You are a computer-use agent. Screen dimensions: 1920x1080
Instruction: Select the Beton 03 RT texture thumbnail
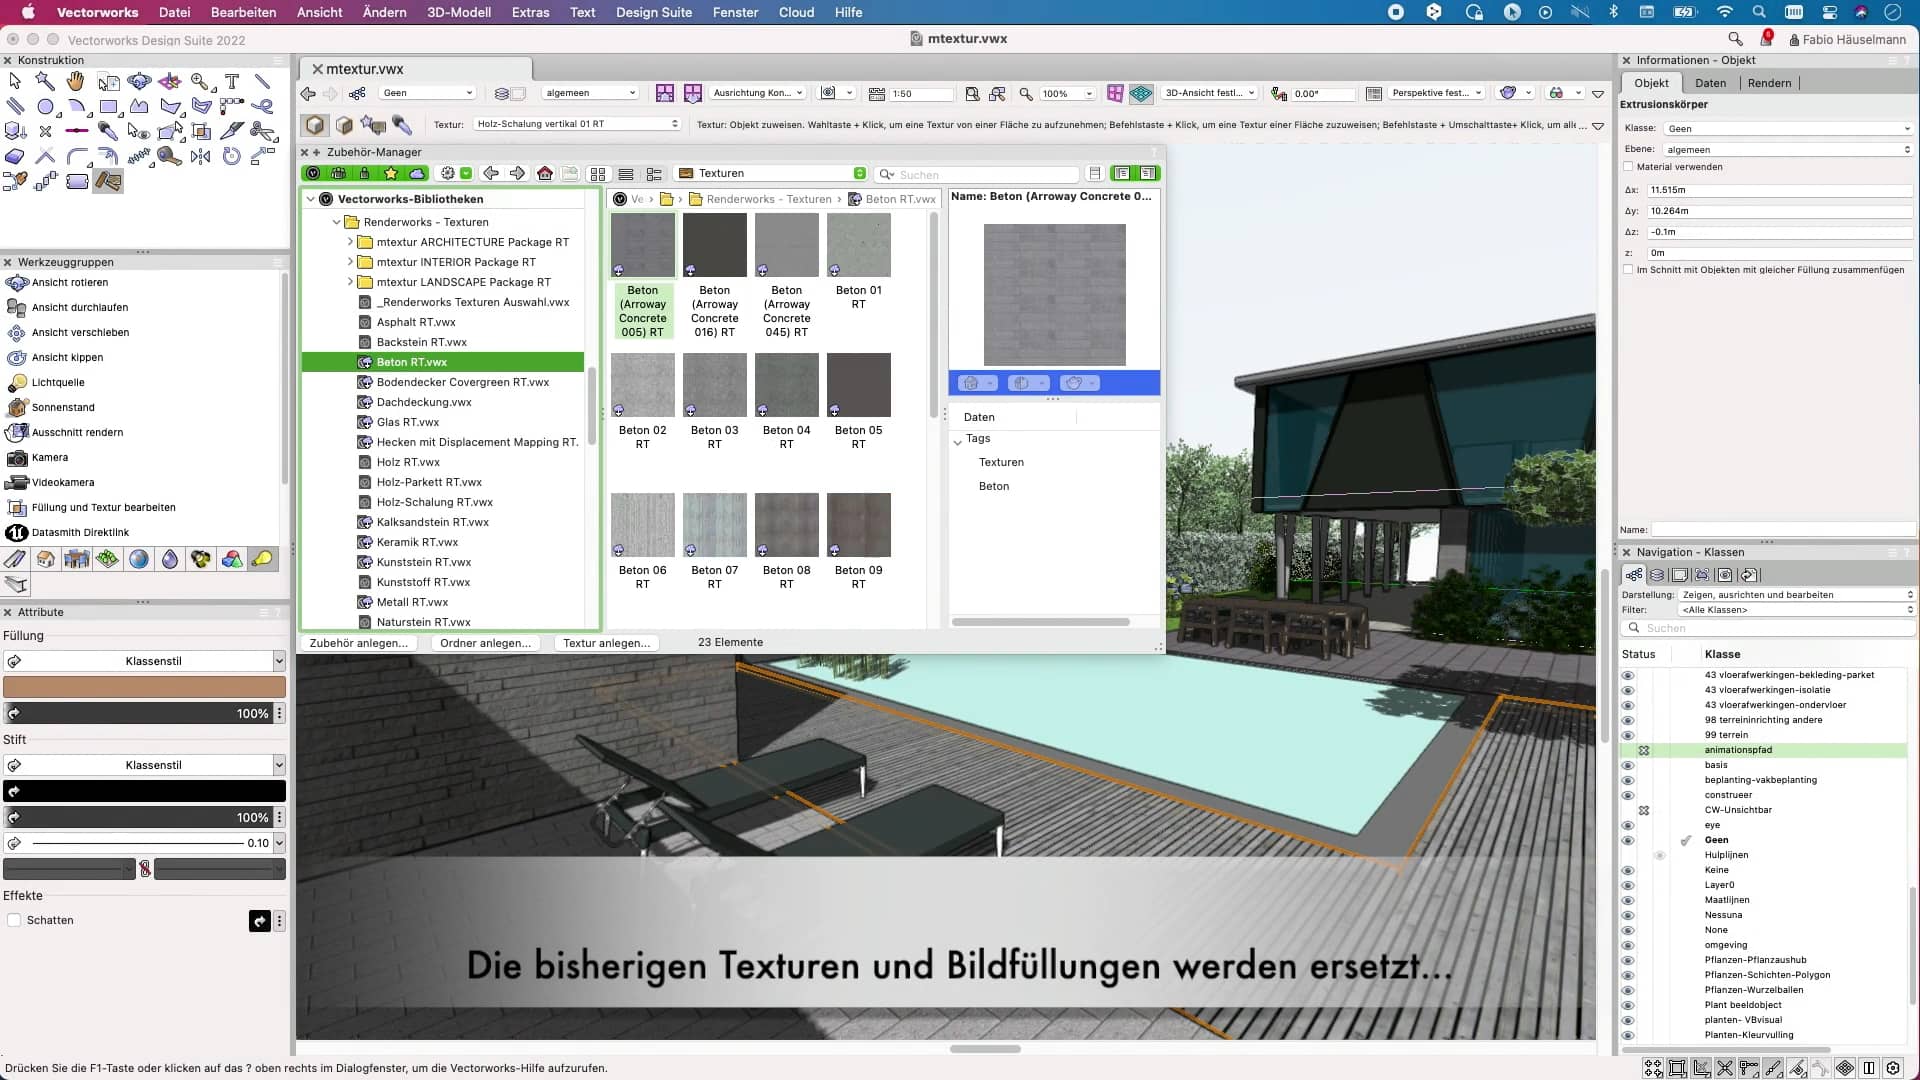[x=714, y=385]
